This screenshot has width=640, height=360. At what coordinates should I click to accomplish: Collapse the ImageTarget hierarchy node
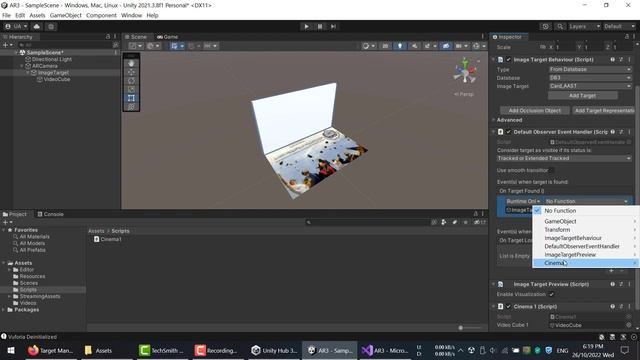[28, 73]
